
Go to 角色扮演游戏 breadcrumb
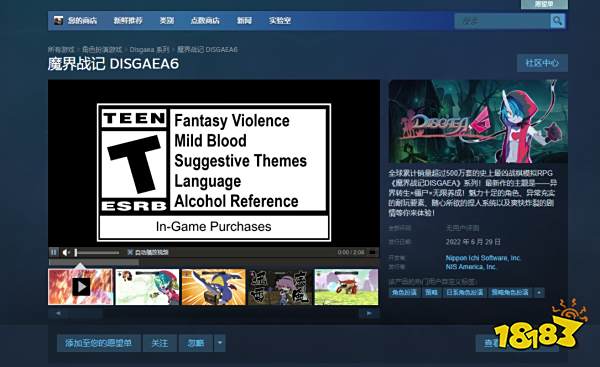pyautogui.click(x=102, y=49)
